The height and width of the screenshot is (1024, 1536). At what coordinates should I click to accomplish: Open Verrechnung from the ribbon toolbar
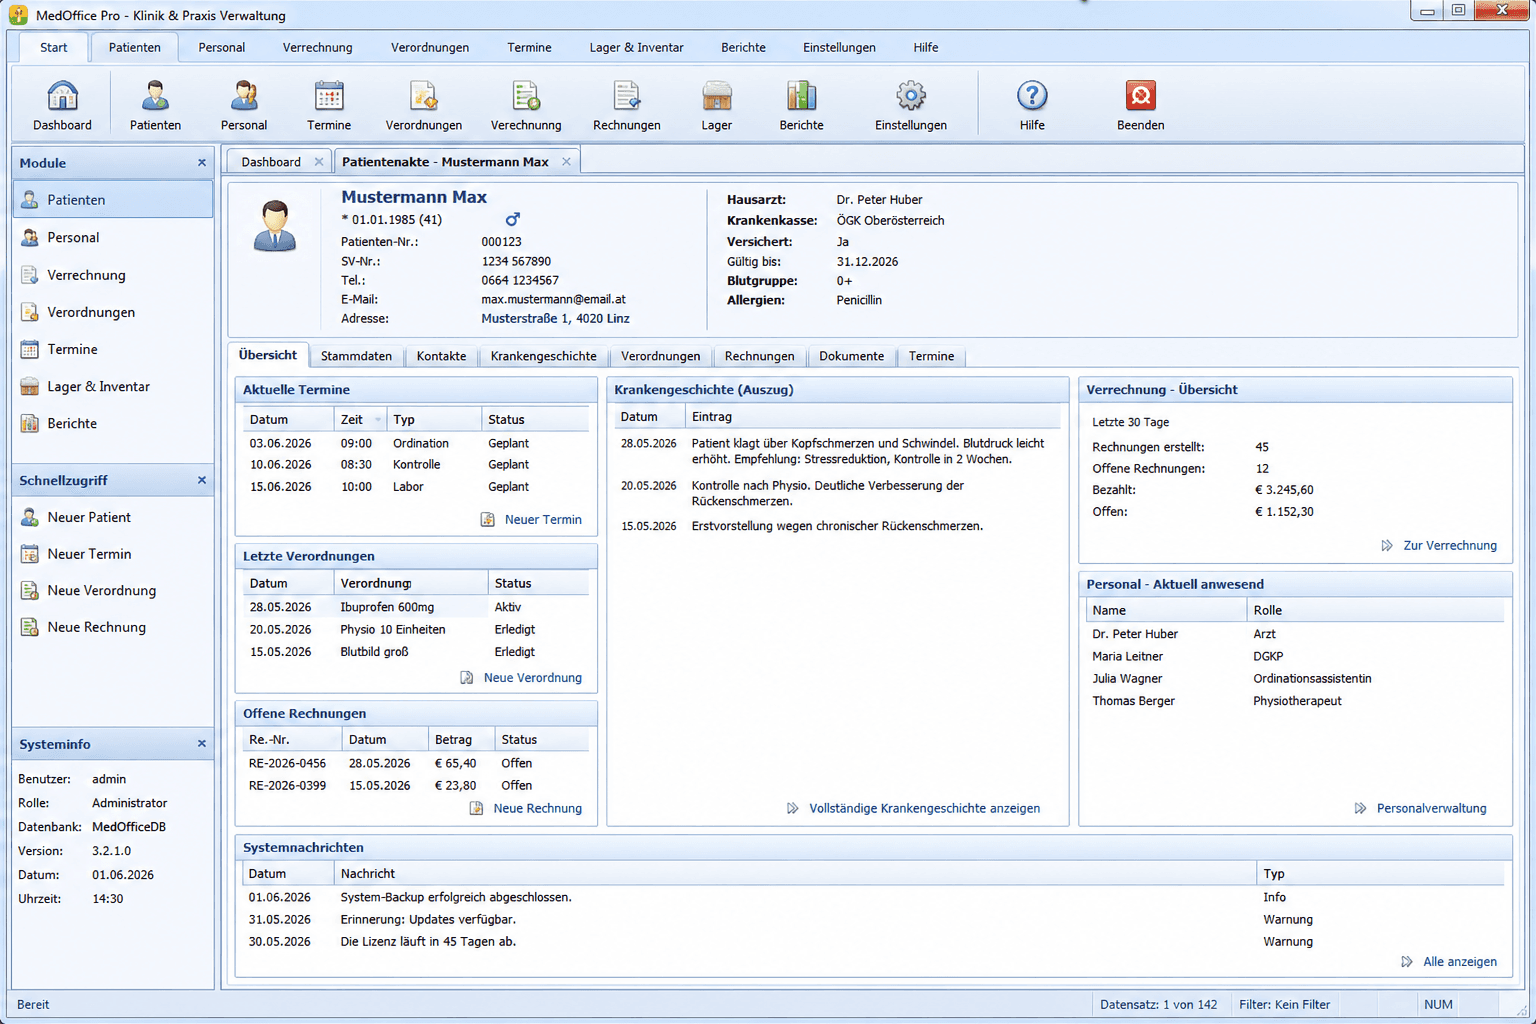click(526, 105)
